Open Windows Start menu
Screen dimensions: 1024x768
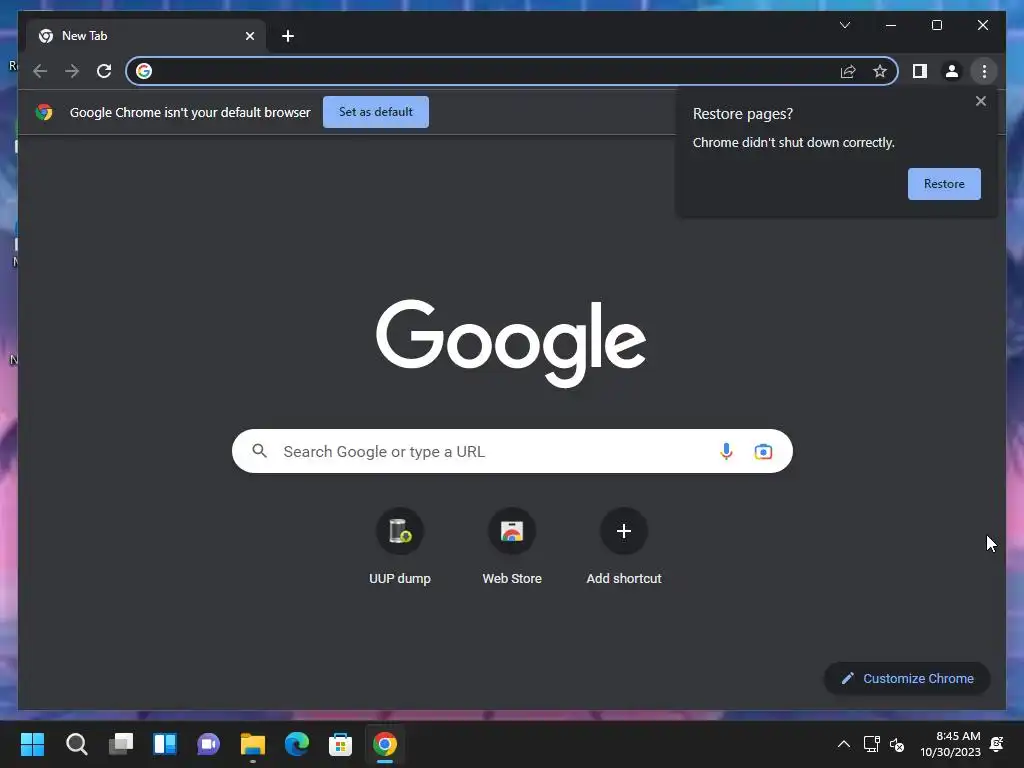click(32, 744)
